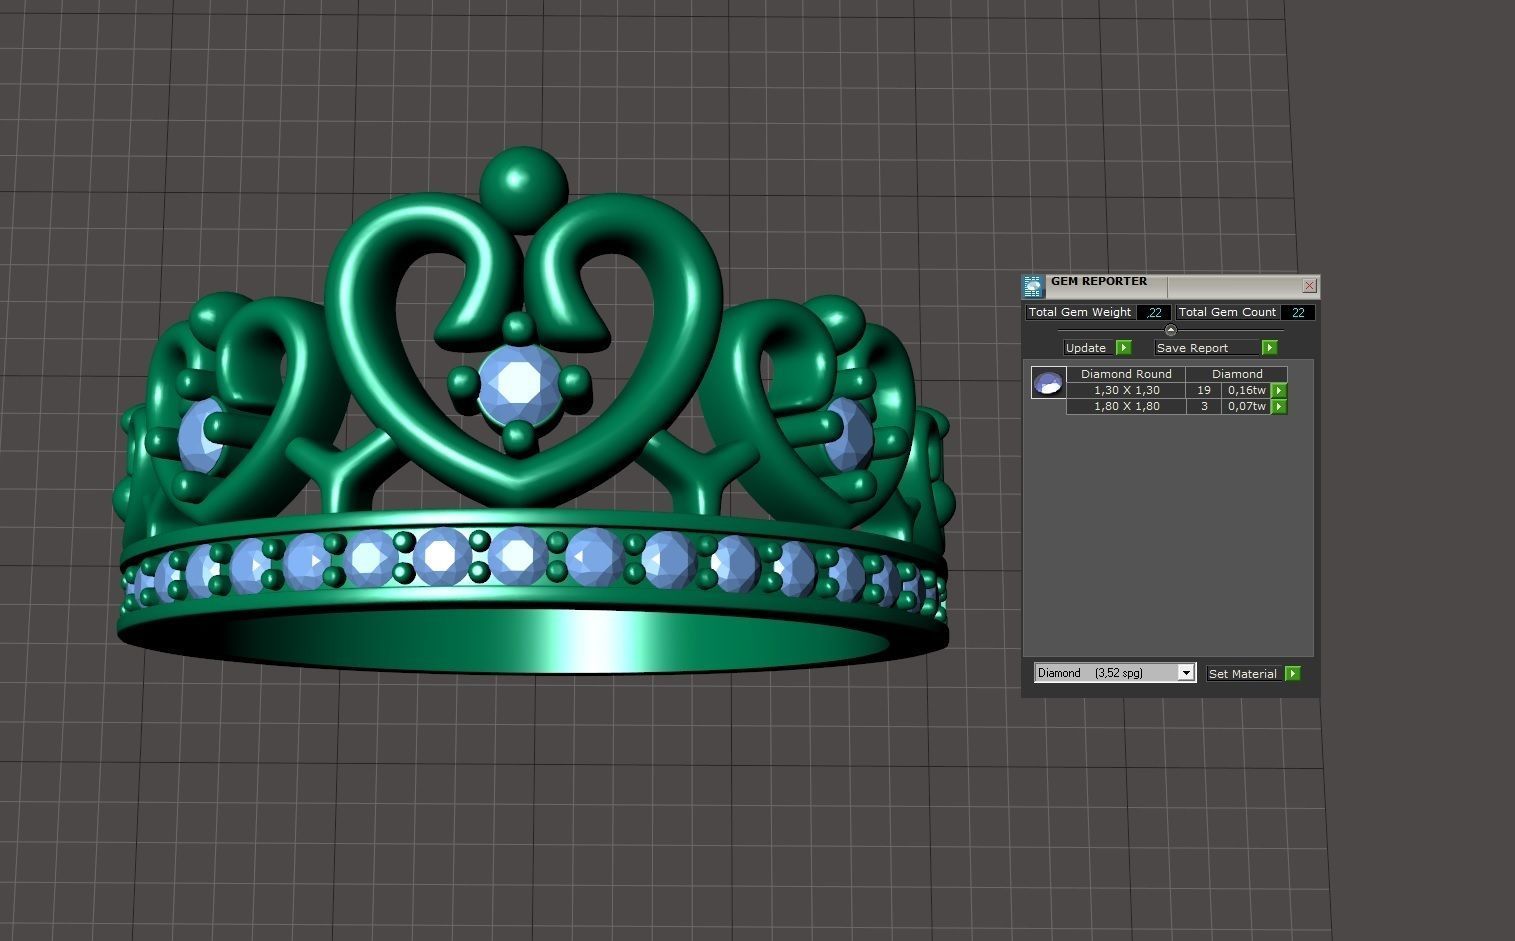This screenshot has width=1515, height=941.
Task: Click the 0,07tw weight cell
Action: click(1246, 407)
